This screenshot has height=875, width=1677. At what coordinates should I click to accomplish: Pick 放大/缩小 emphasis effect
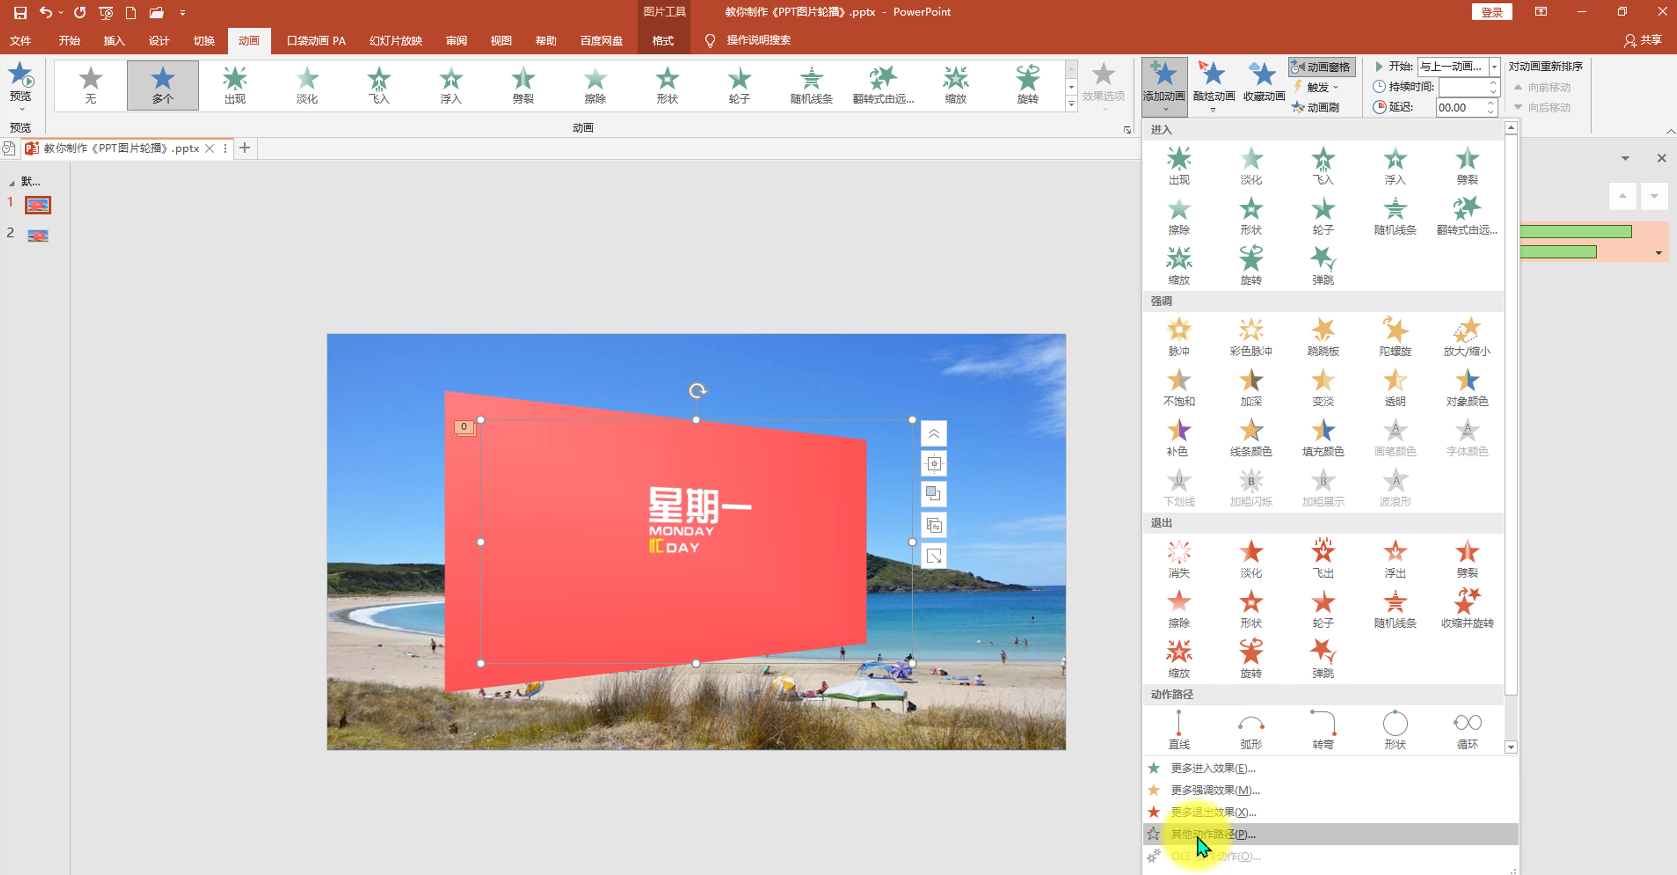coord(1467,337)
